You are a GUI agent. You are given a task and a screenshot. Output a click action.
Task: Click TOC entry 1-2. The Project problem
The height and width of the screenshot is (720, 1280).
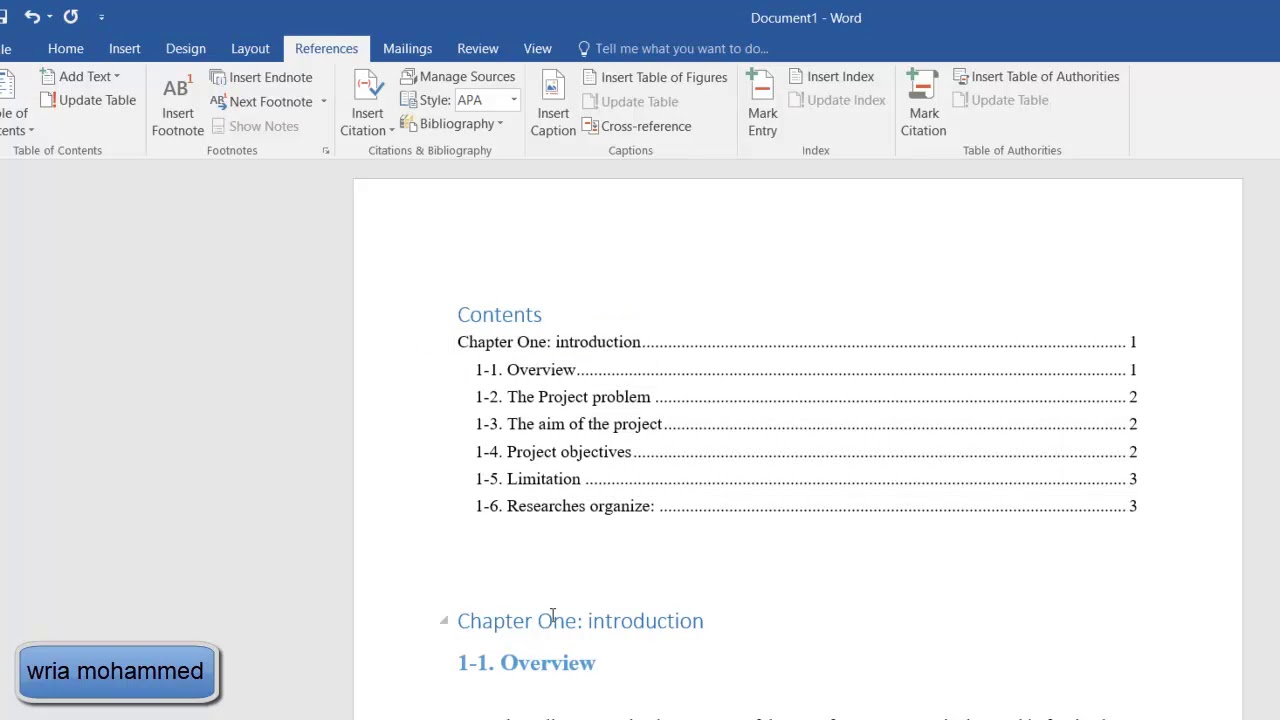tap(806, 397)
